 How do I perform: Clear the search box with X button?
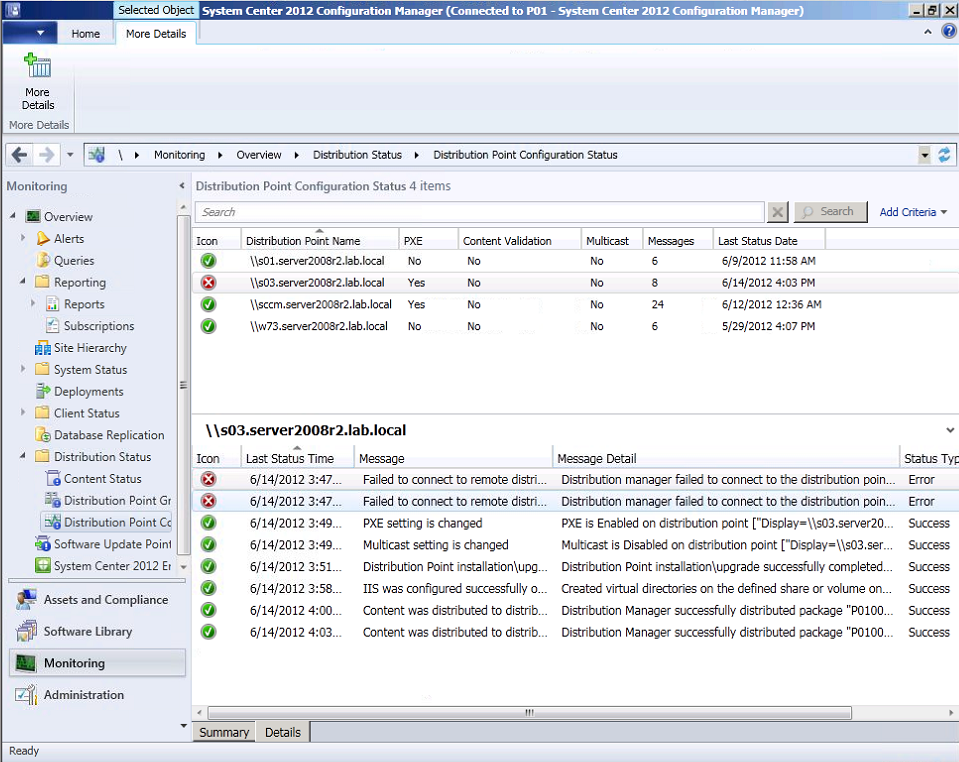coord(777,212)
